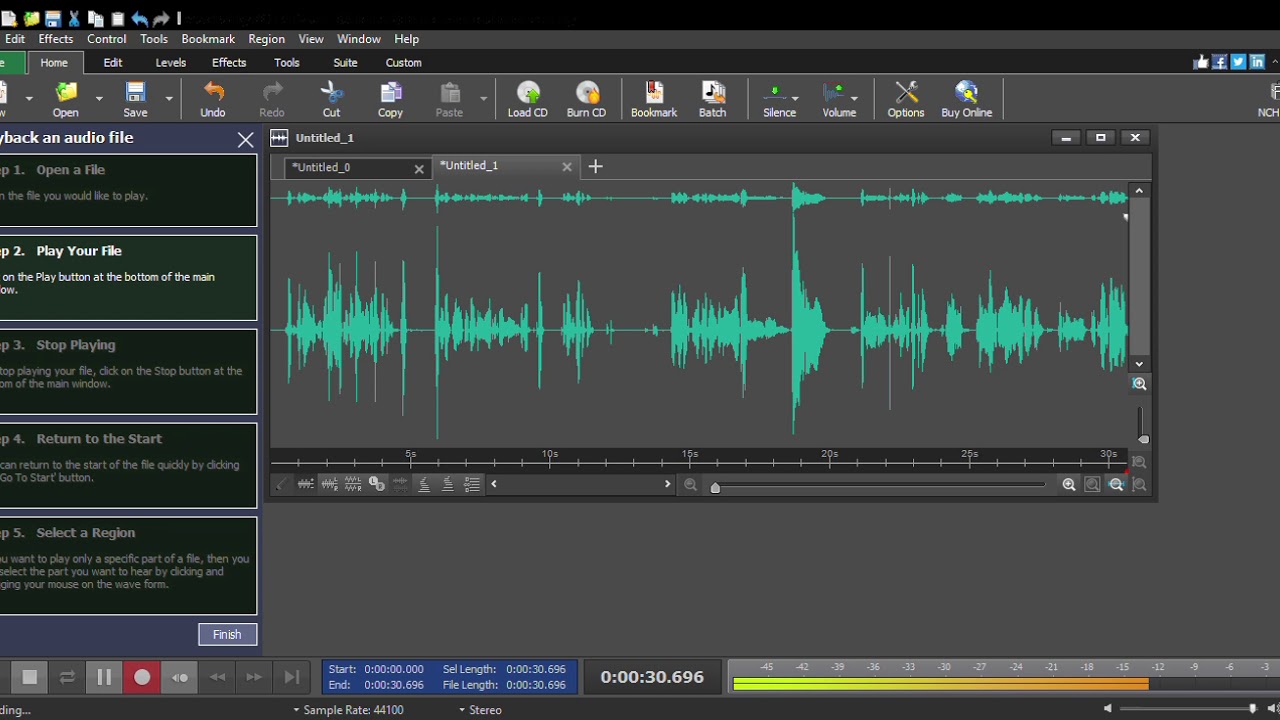Click the vertical zoom slider handle
This screenshot has width=1280, height=720.
coord(1143,438)
